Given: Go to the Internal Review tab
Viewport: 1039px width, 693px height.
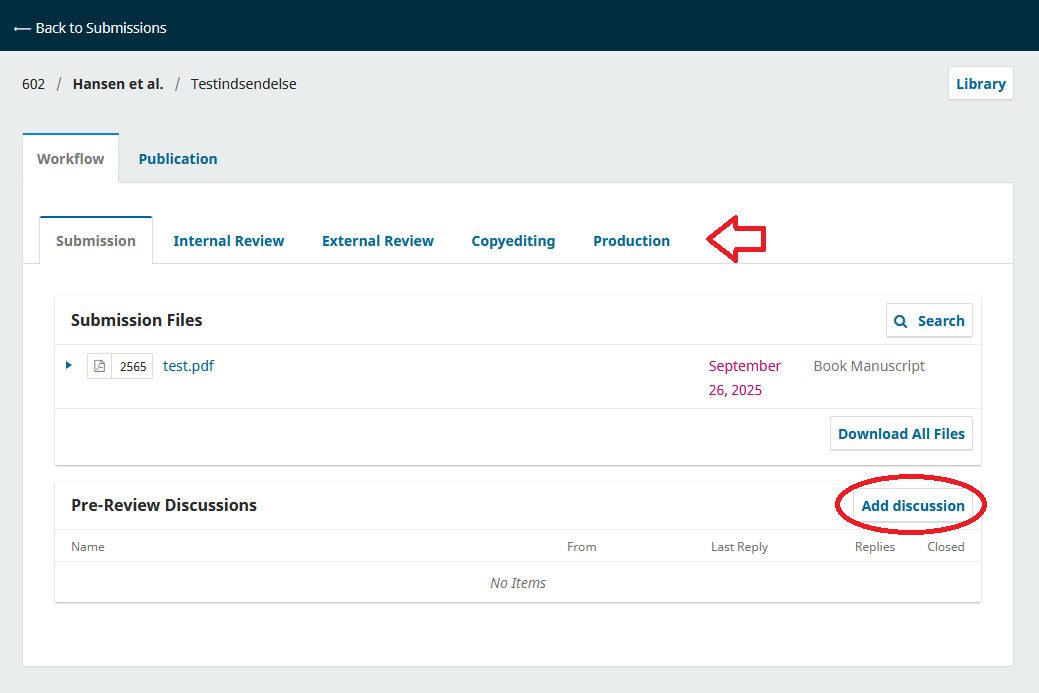Looking at the screenshot, I should click(x=228, y=241).
